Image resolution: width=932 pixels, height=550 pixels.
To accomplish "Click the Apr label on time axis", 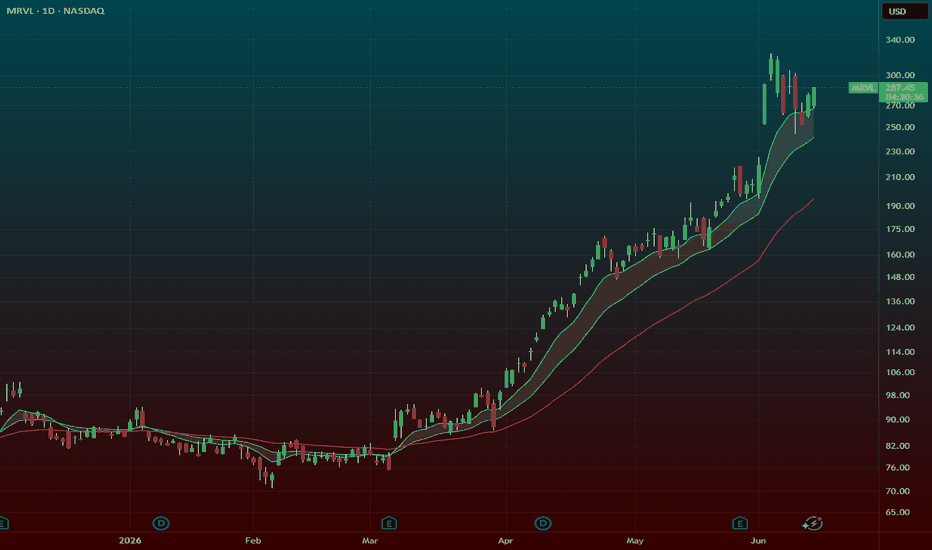I will tap(505, 540).
